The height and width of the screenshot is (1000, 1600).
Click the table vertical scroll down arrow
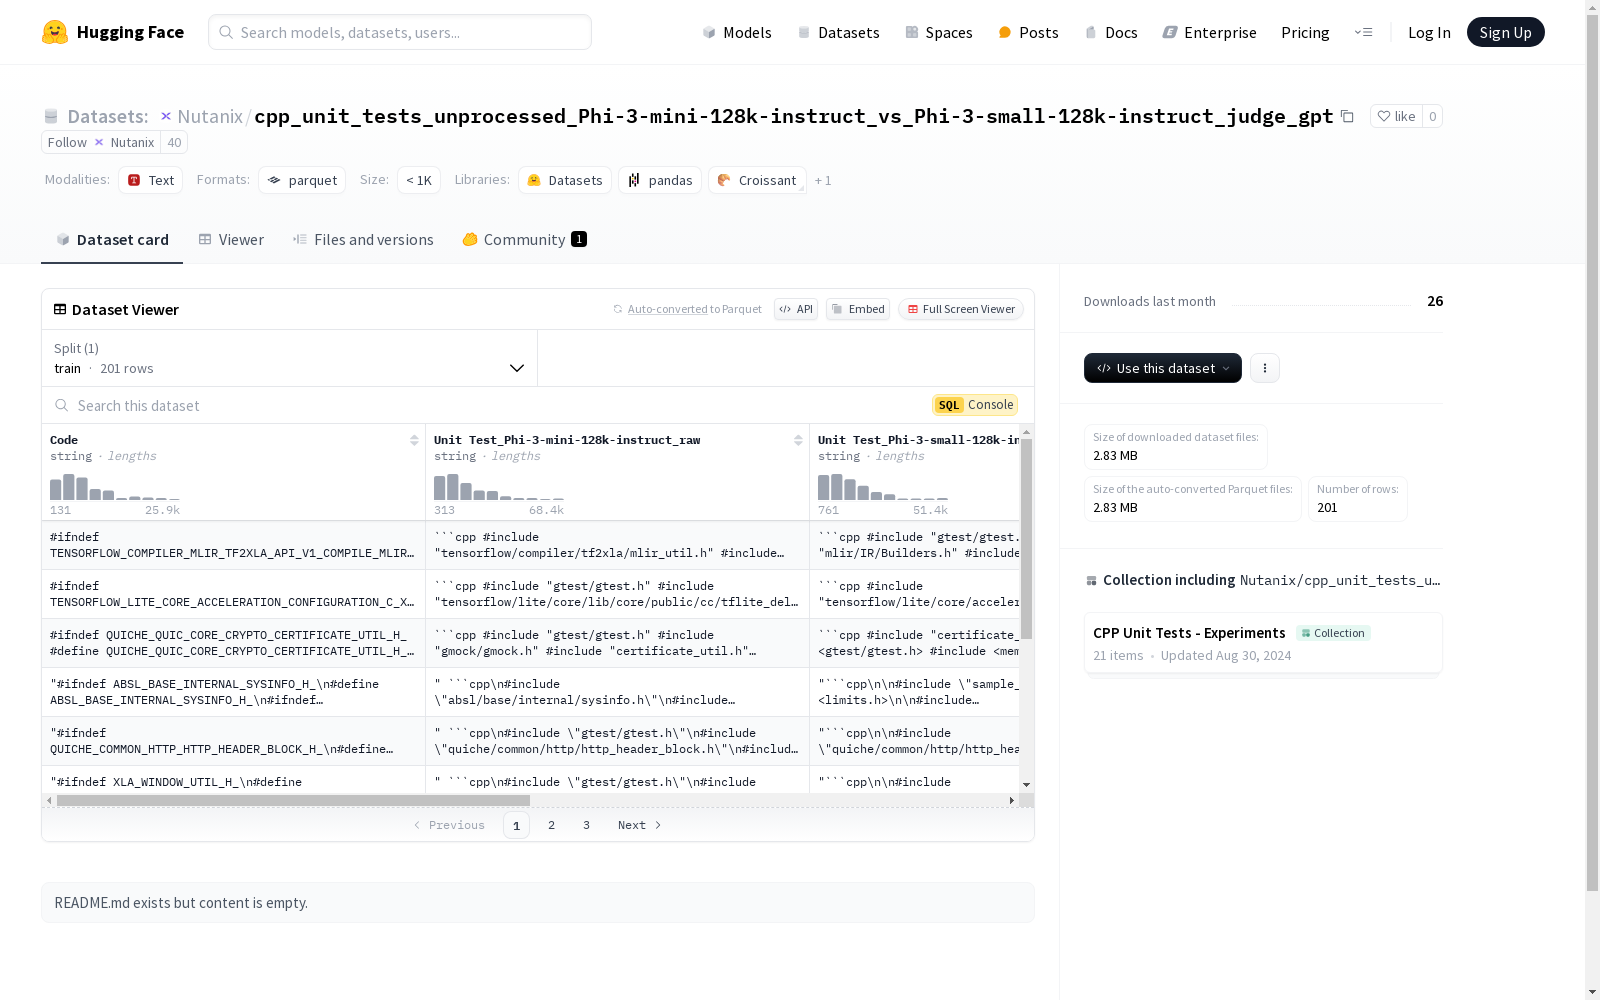coord(1026,785)
